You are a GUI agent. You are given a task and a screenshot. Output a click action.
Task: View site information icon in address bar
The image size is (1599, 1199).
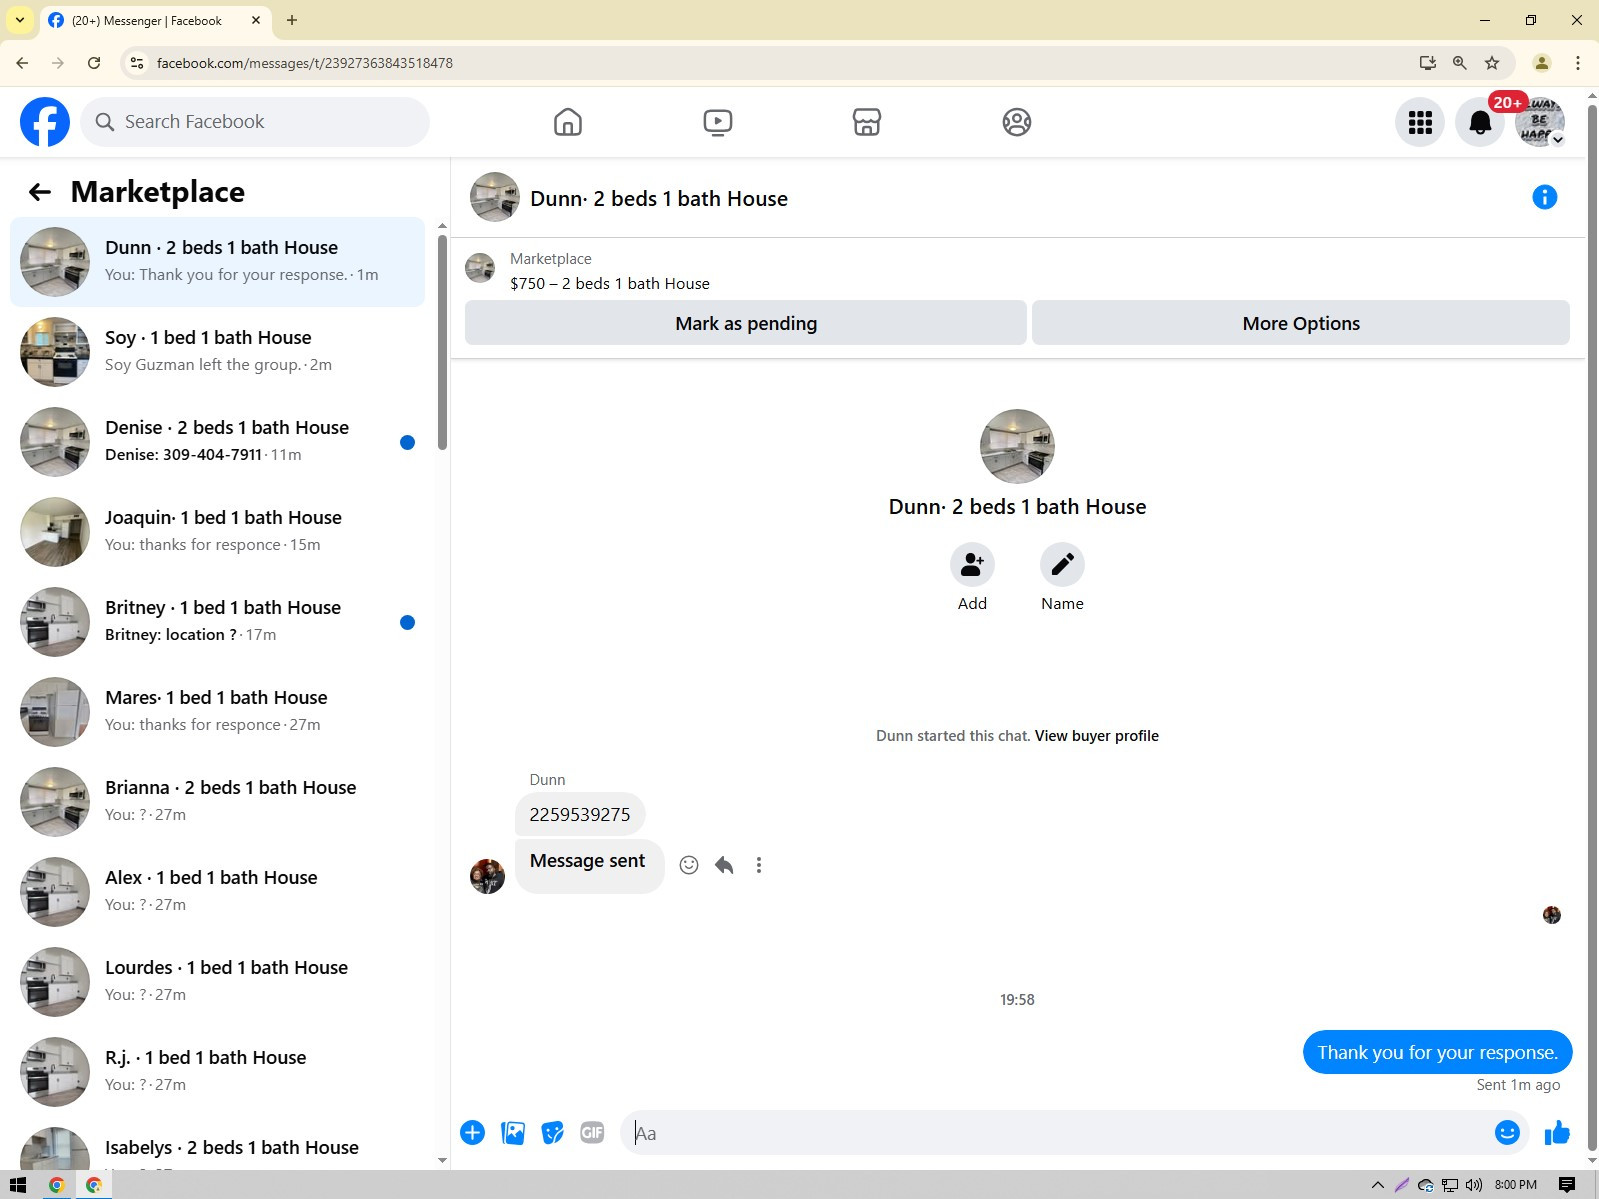coord(137,63)
